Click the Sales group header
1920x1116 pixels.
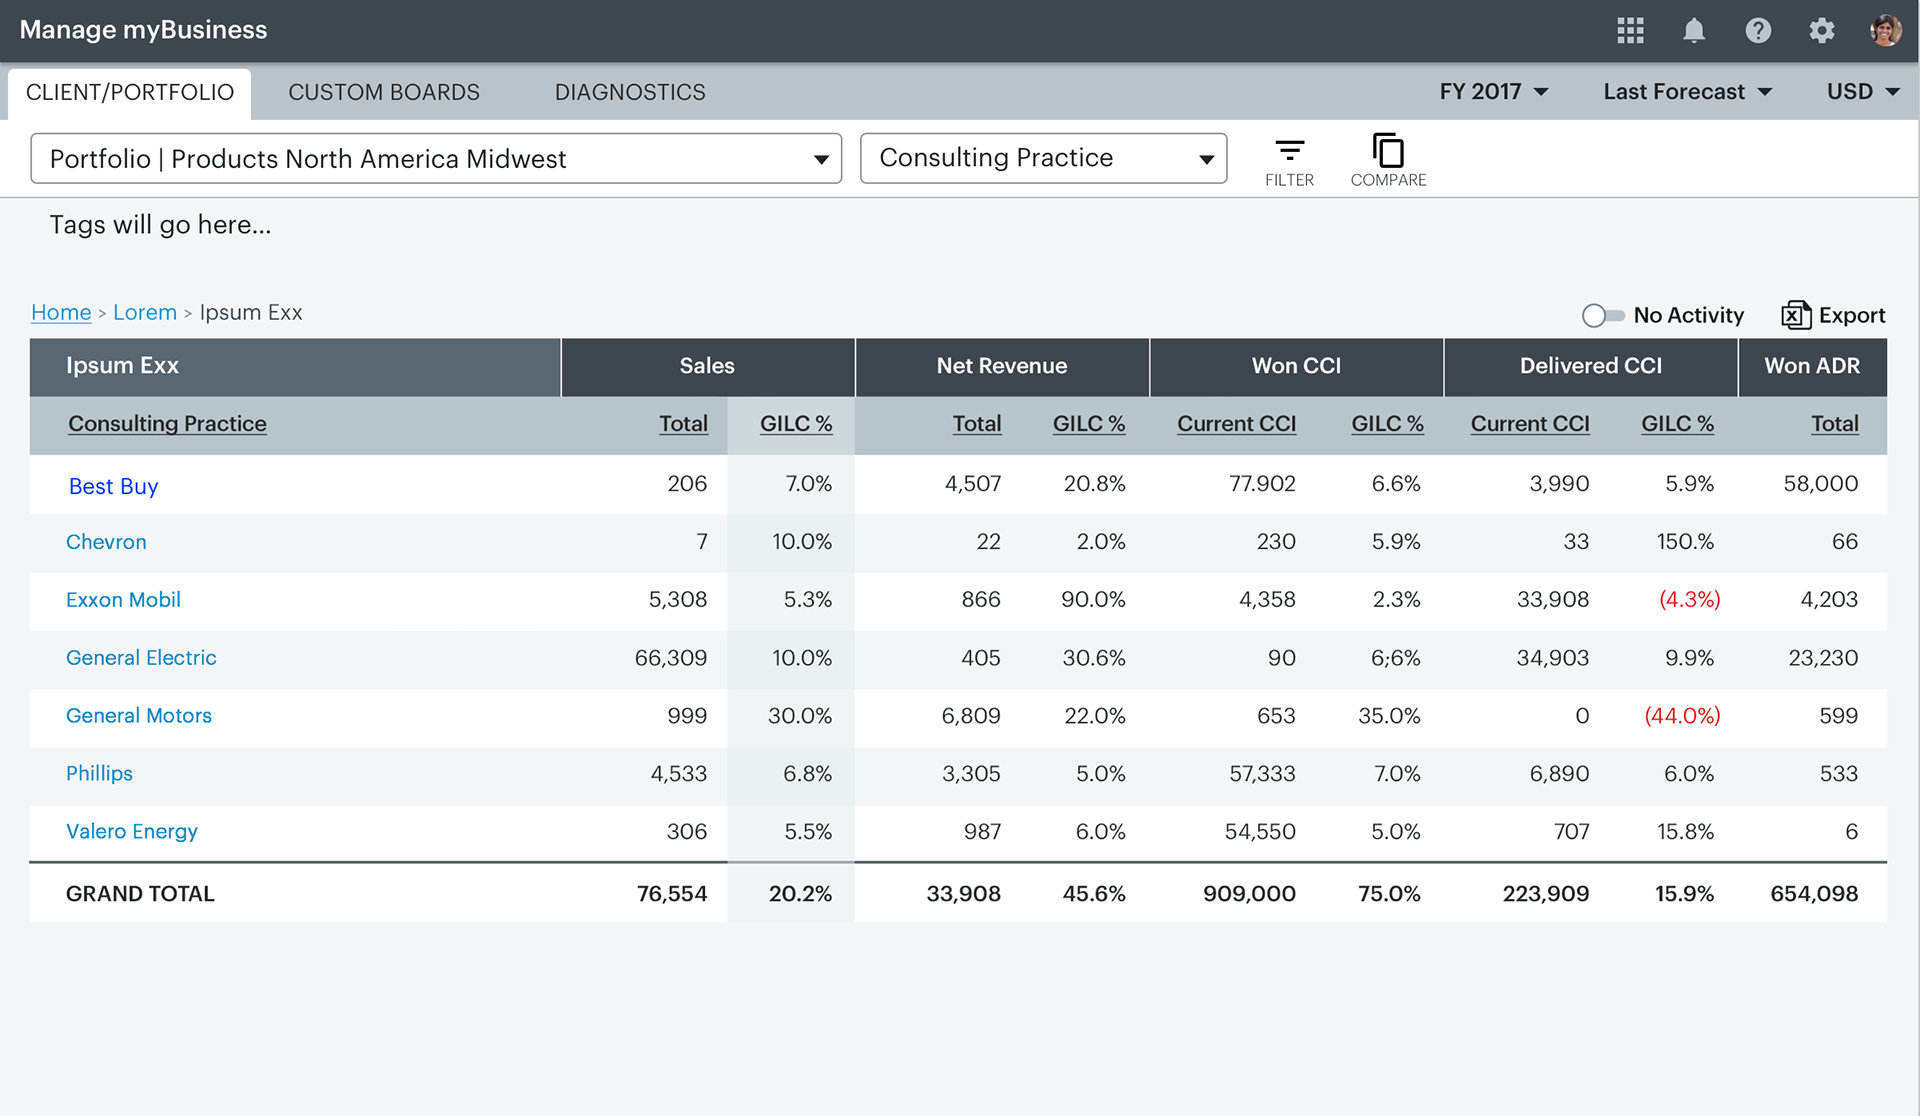(x=707, y=366)
